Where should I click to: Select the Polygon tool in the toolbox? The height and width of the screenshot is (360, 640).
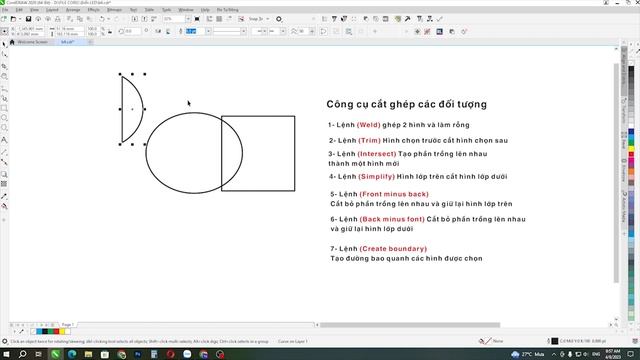[4, 128]
